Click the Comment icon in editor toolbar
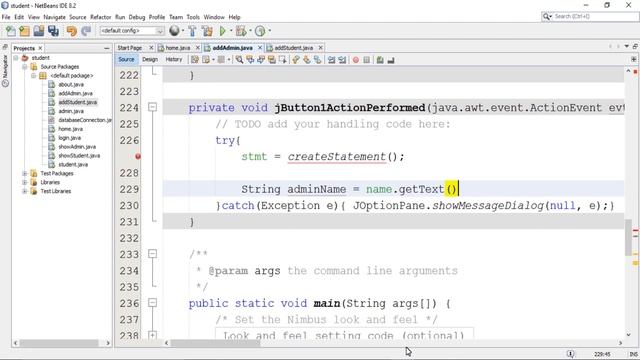Screen dimensions: 640x360 (x=380, y=60)
